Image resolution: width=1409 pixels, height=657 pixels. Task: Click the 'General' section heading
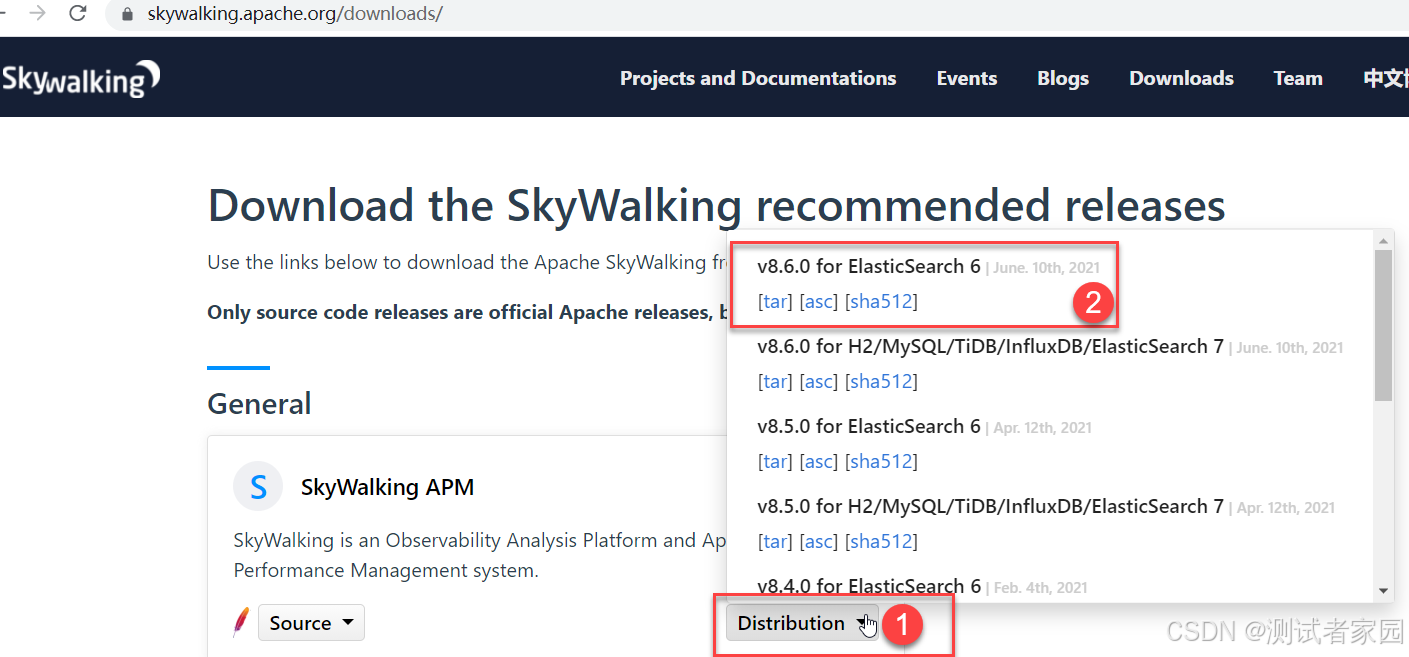coord(259,403)
